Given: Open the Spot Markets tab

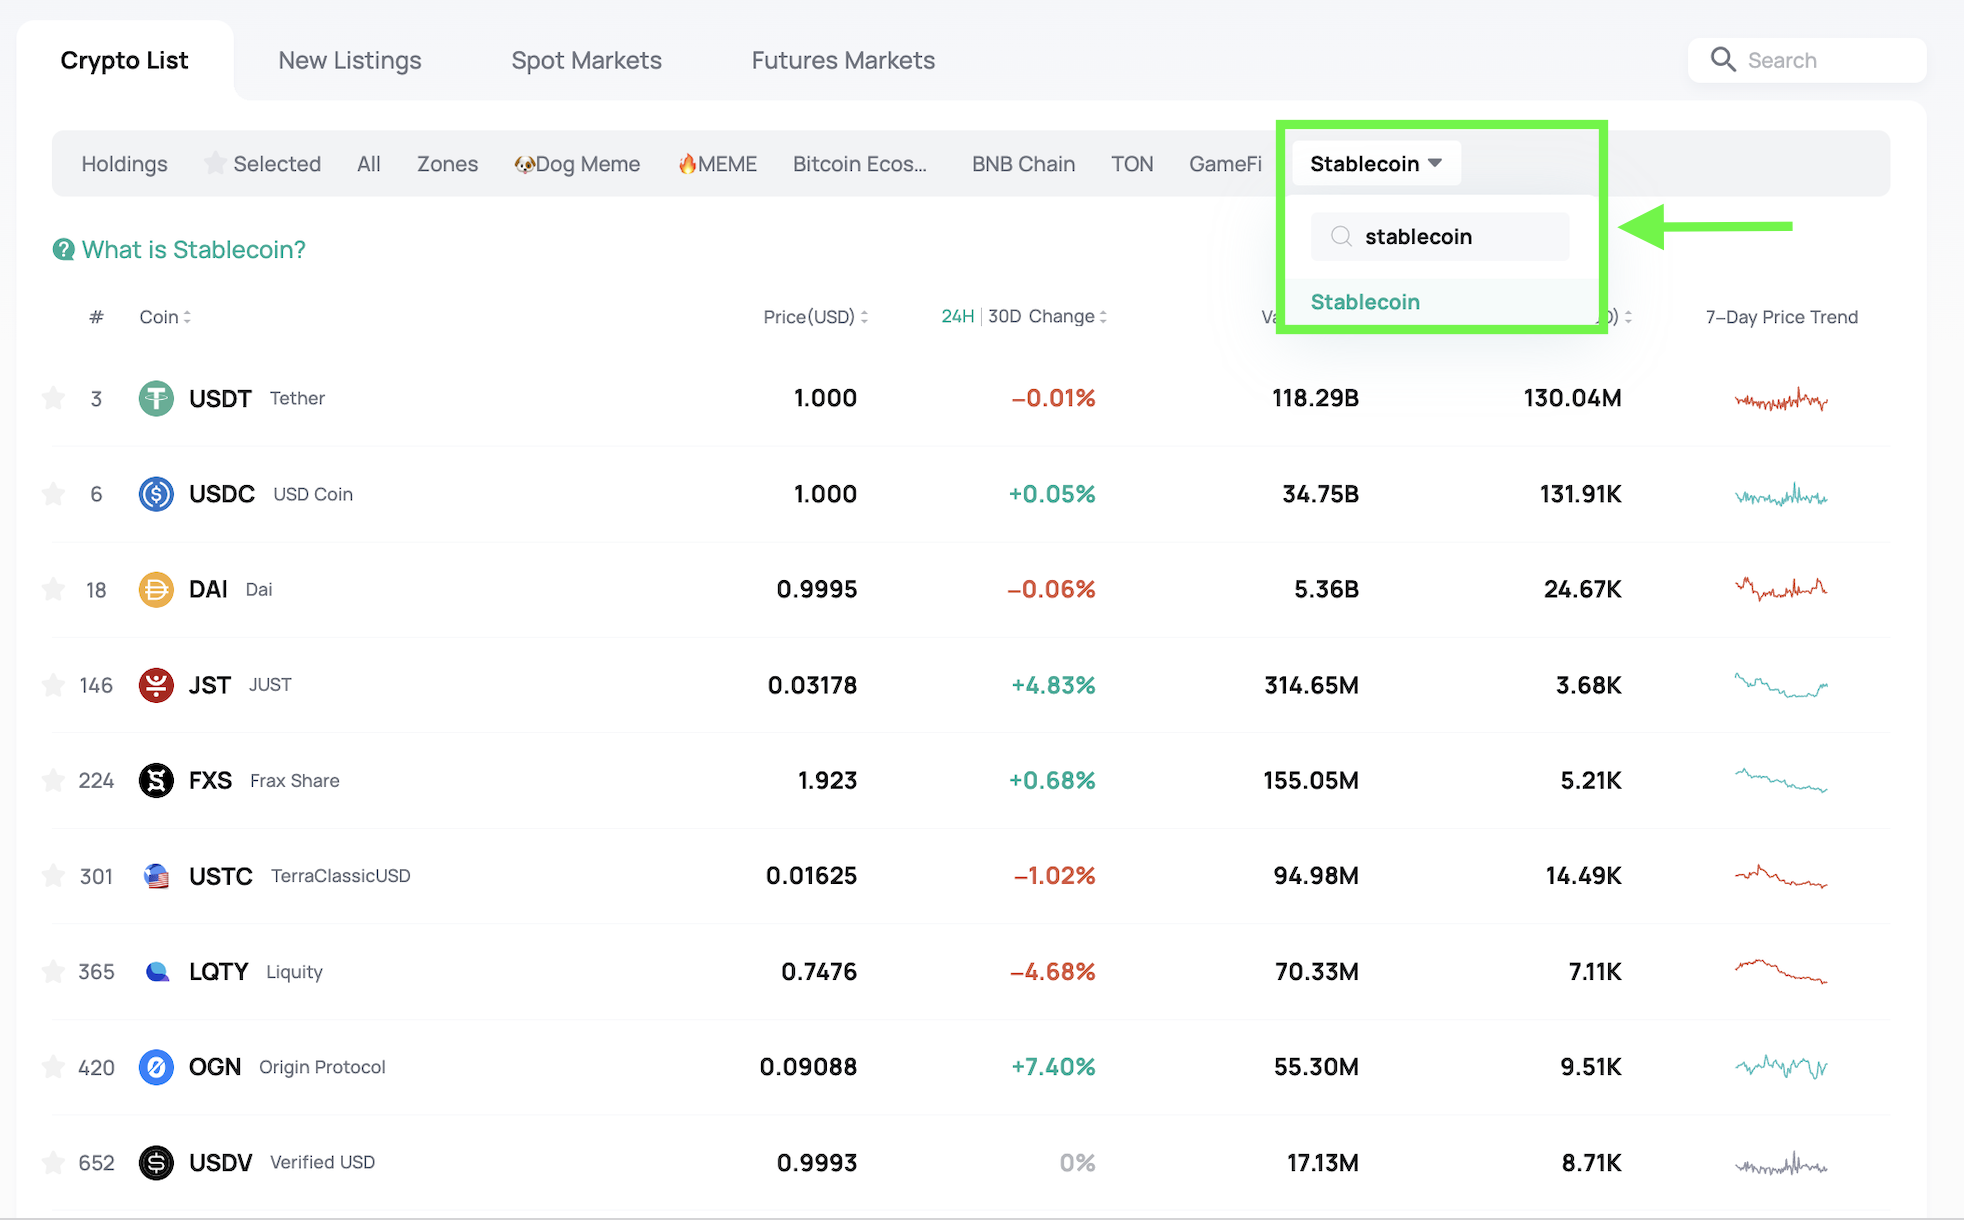Looking at the screenshot, I should (x=587, y=60).
